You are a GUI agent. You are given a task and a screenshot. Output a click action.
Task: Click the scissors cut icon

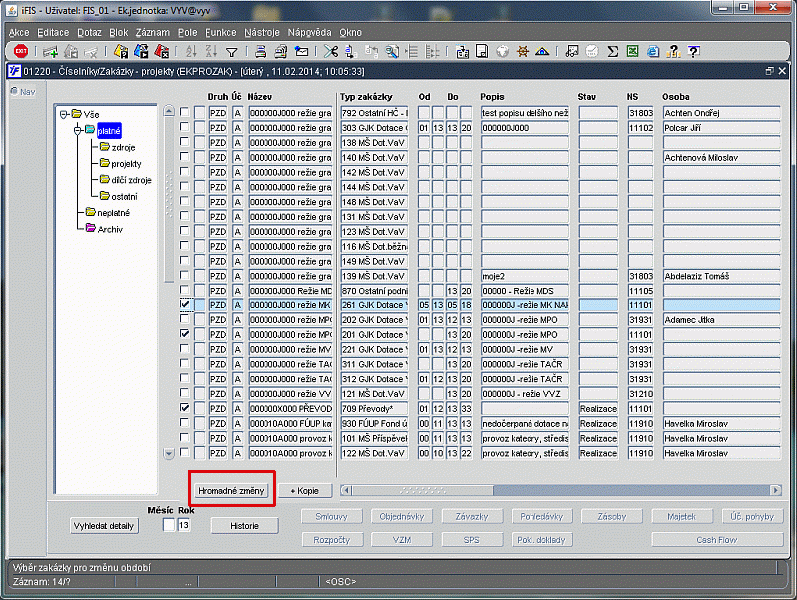point(330,51)
